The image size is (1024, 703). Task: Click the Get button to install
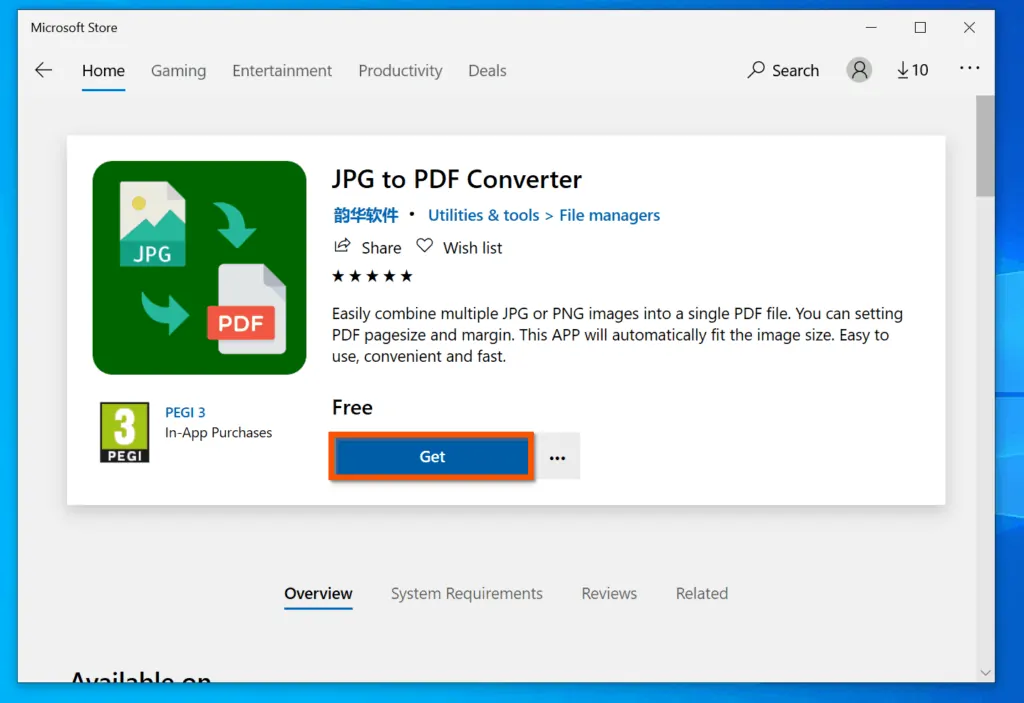[x=431, y=456]
